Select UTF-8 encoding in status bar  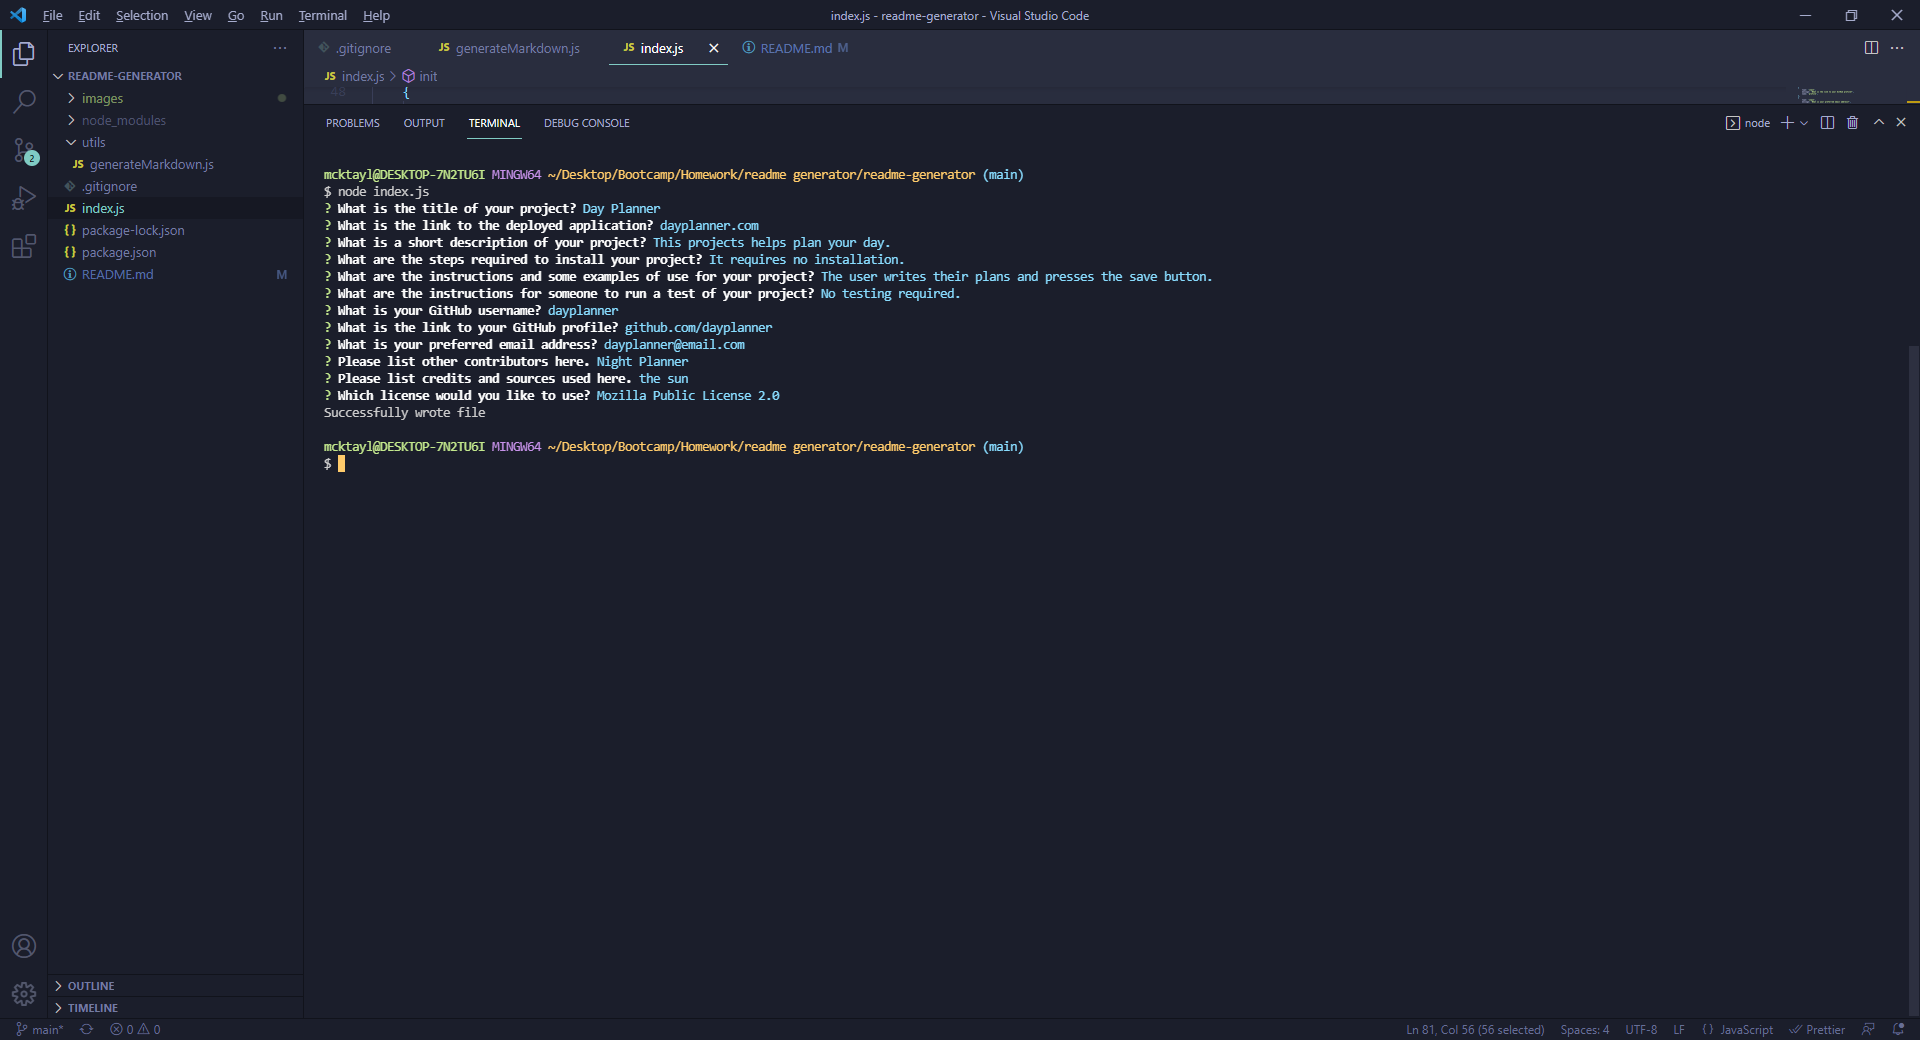1641,1029
